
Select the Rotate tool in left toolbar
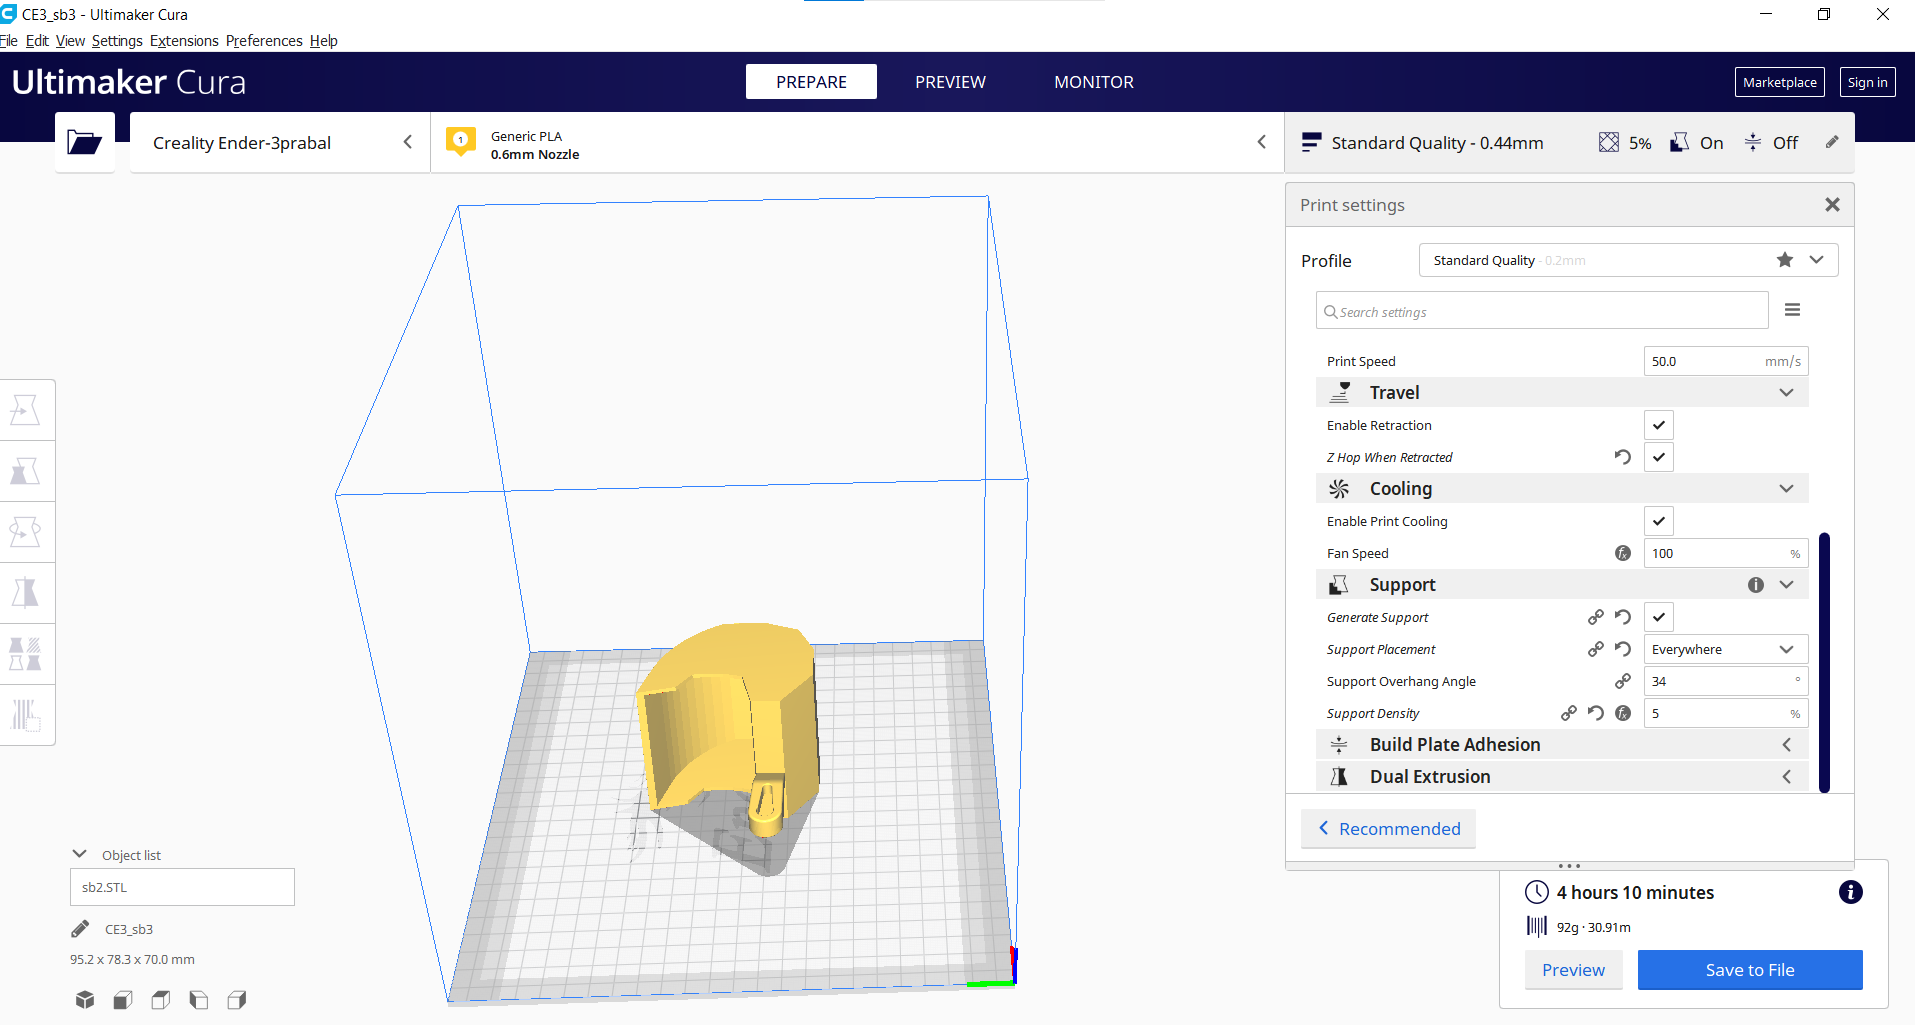tap(25, 532)
